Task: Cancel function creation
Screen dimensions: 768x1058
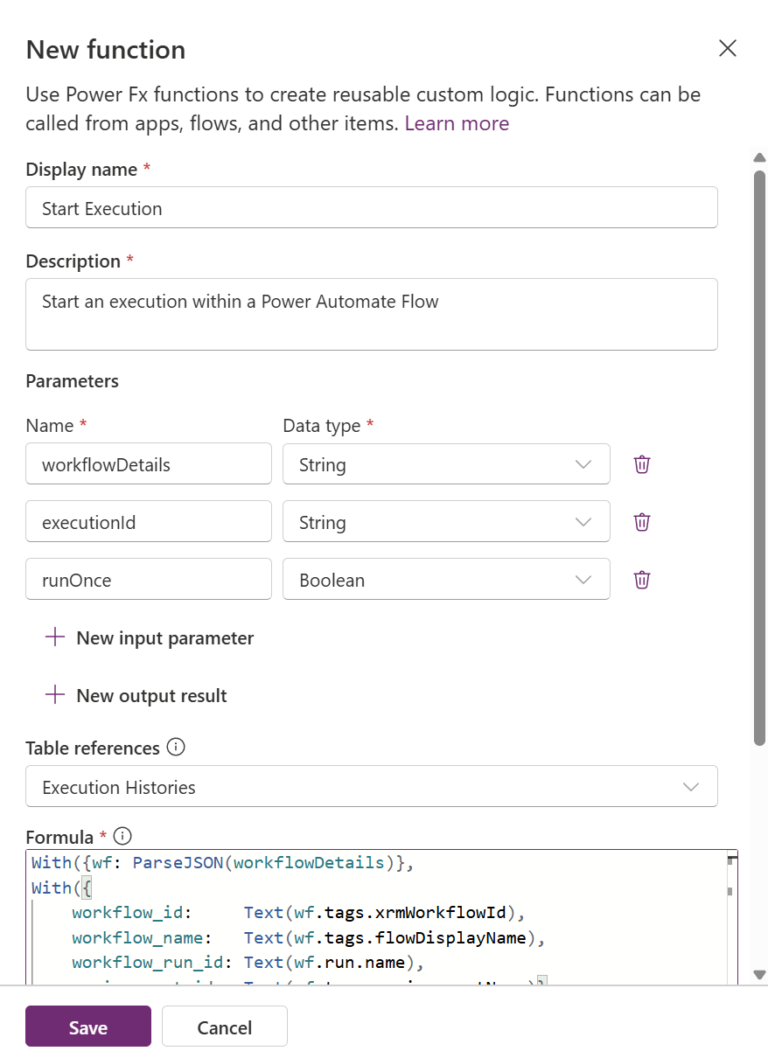Action: 224,1026
